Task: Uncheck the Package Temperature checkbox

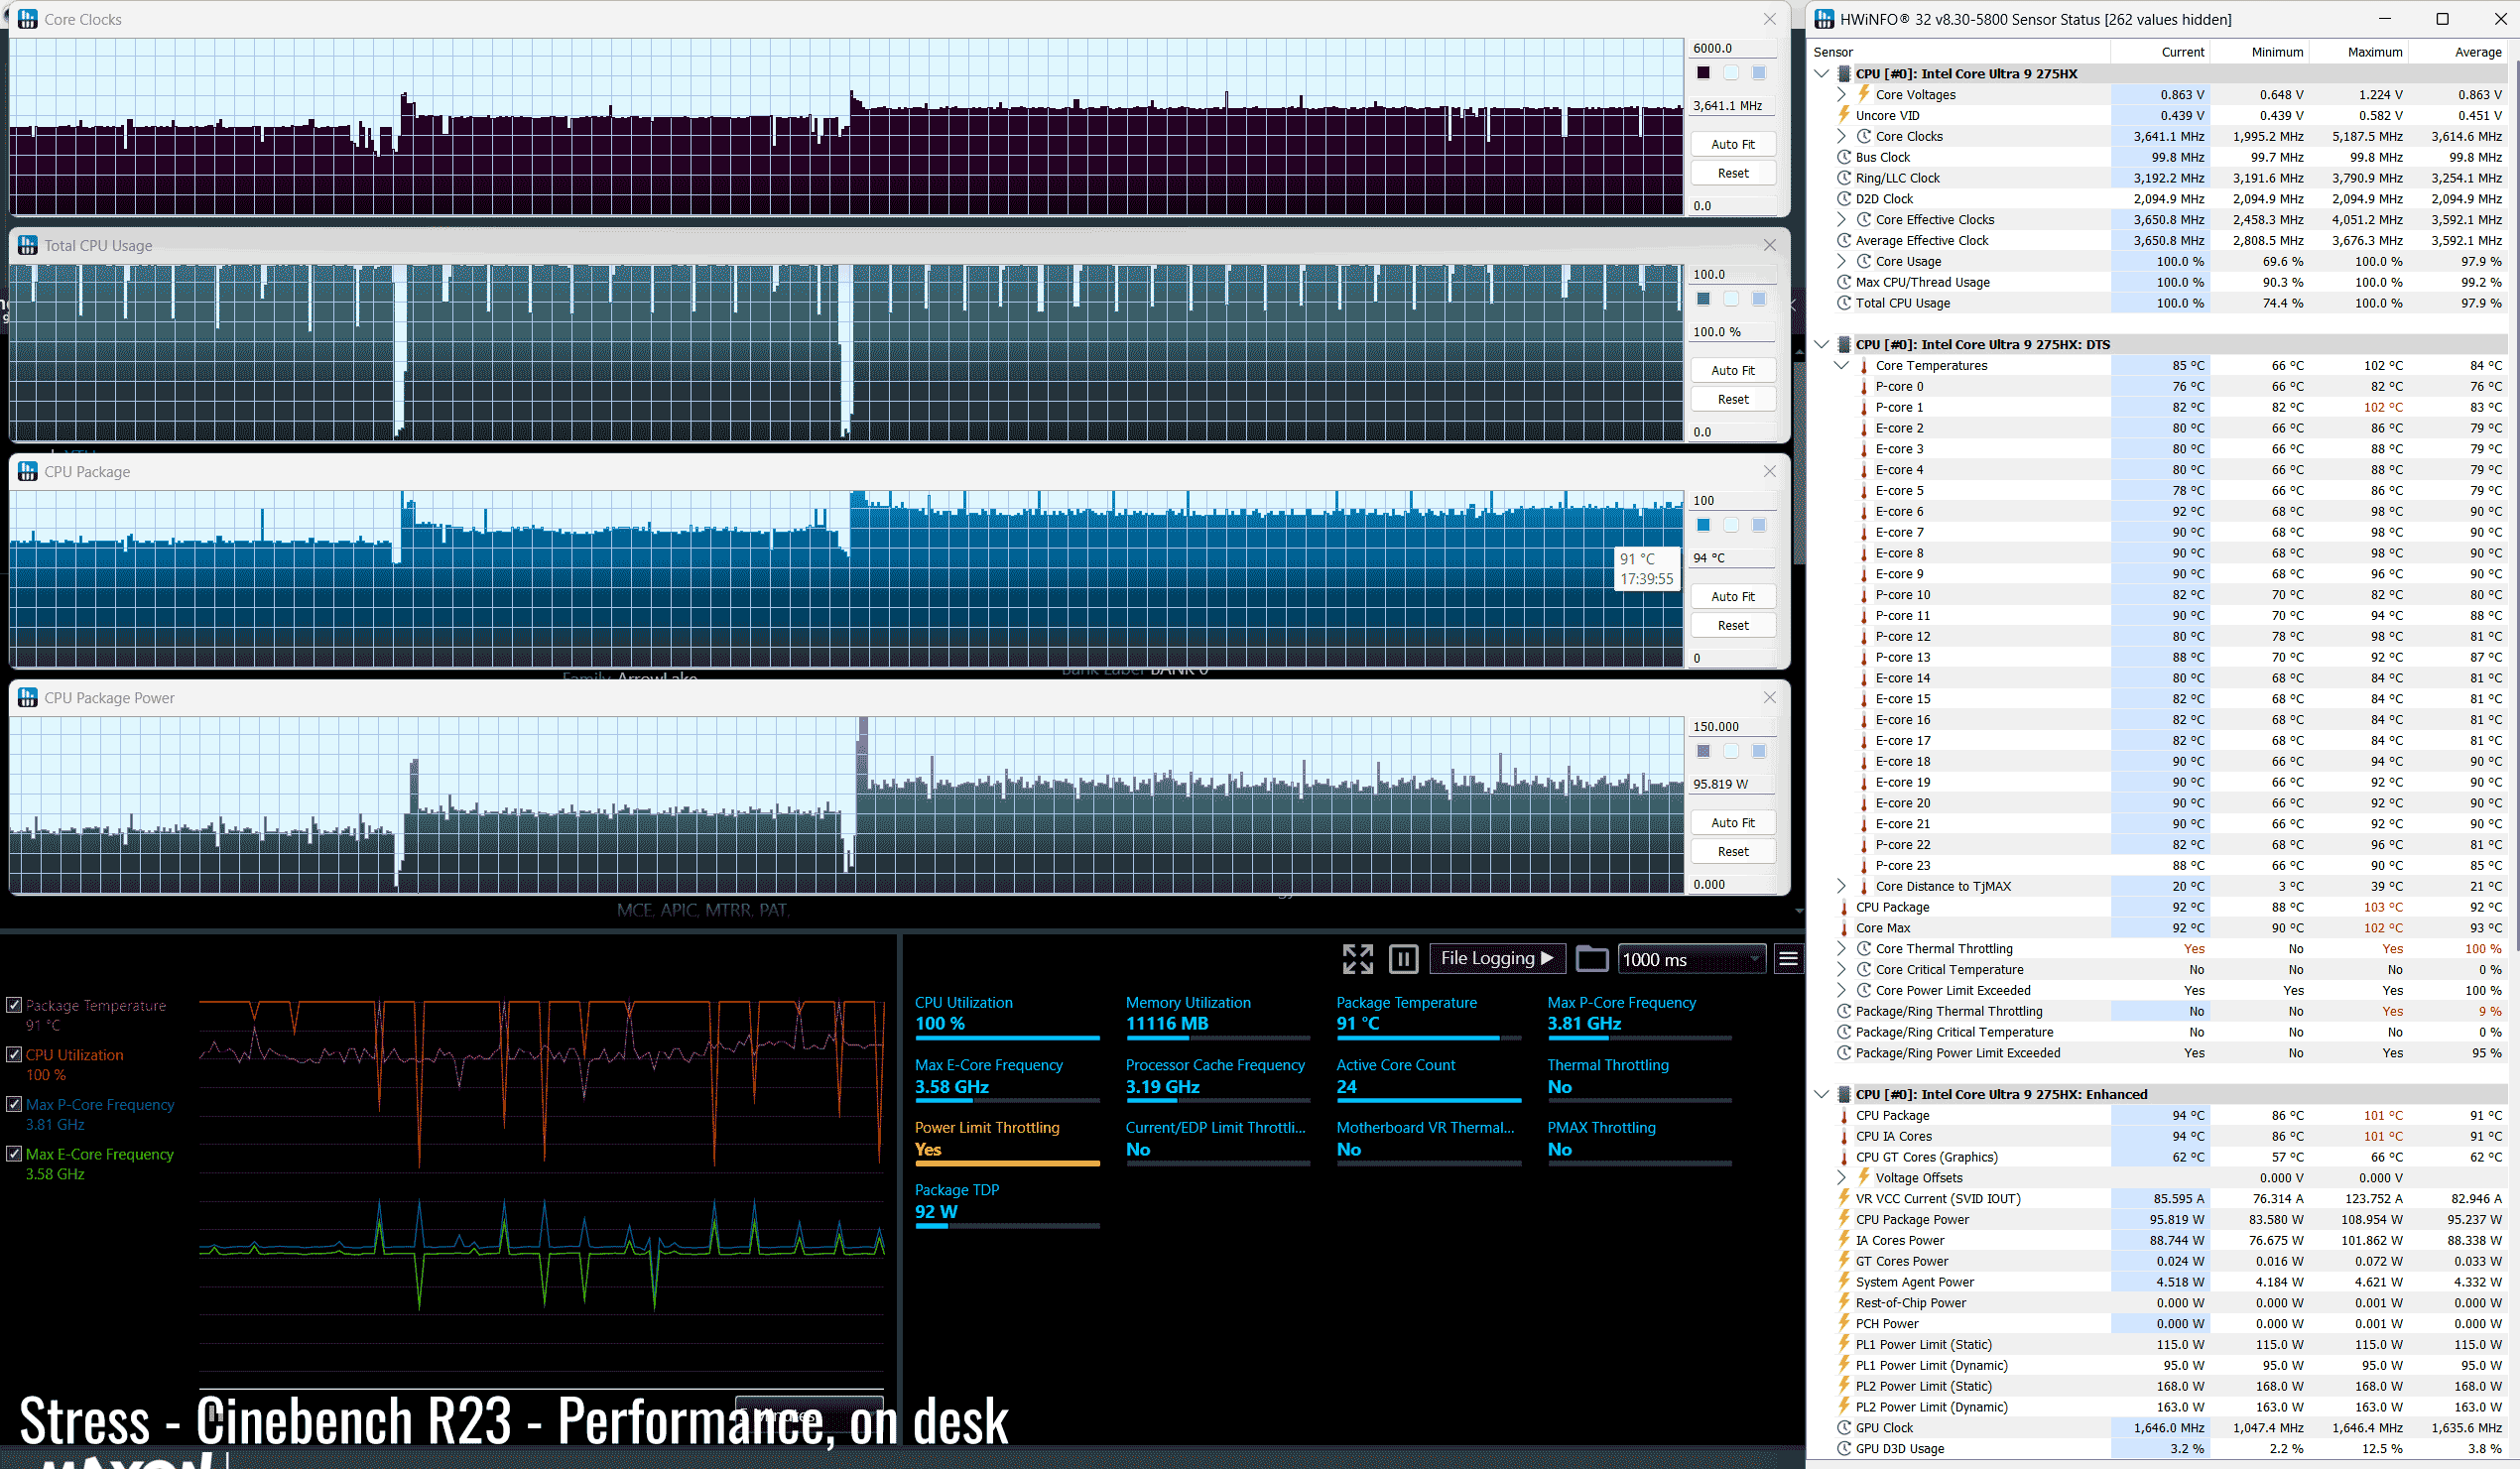Action: [14, 1005]
